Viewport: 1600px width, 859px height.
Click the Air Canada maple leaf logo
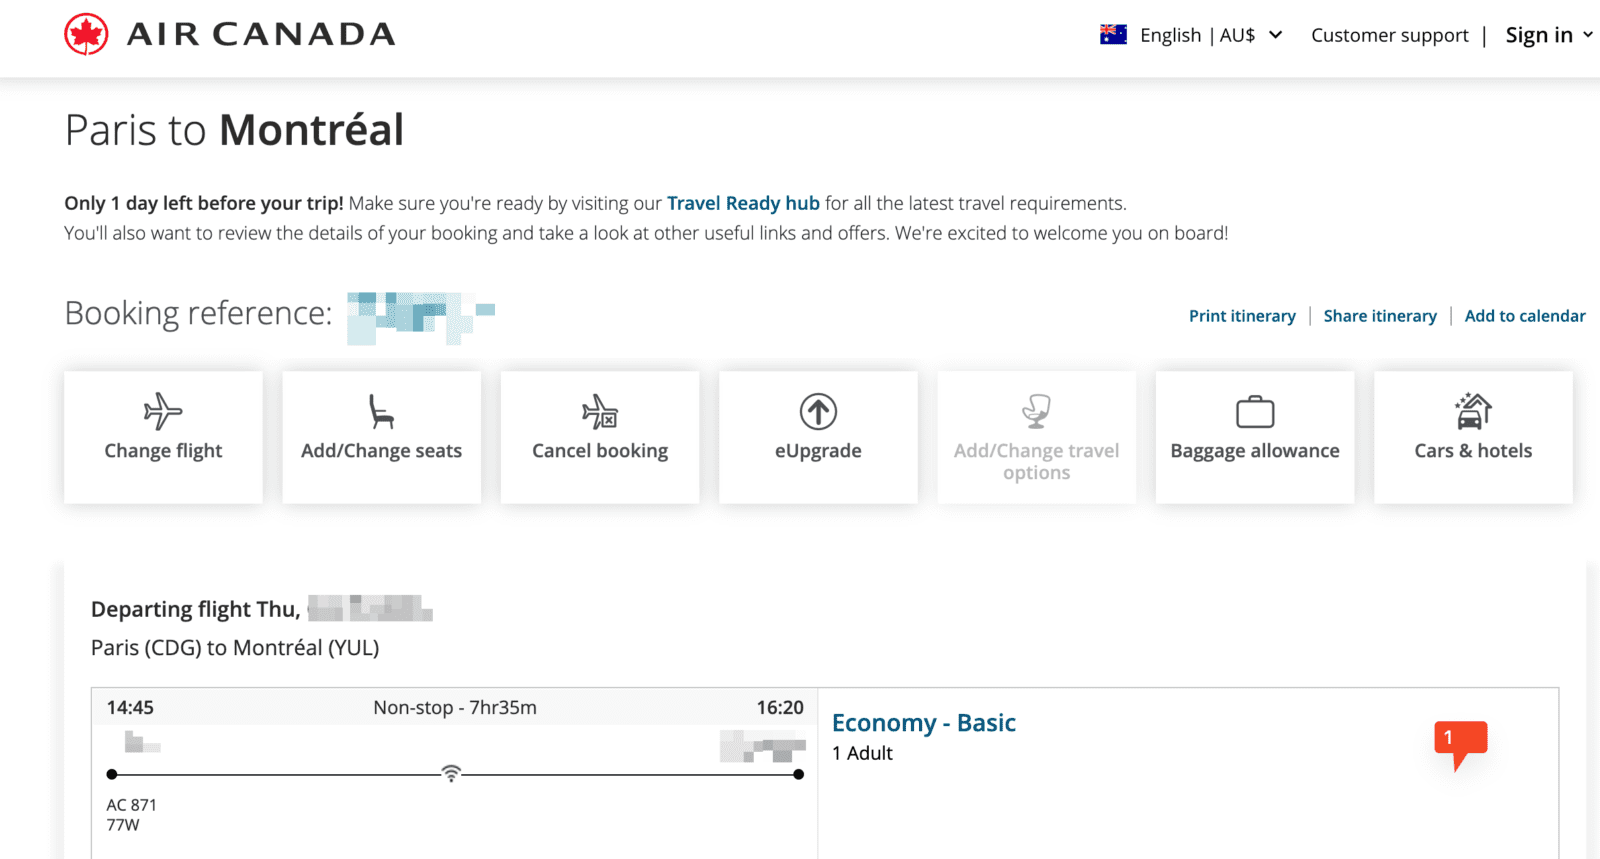[x=86, y=35]
